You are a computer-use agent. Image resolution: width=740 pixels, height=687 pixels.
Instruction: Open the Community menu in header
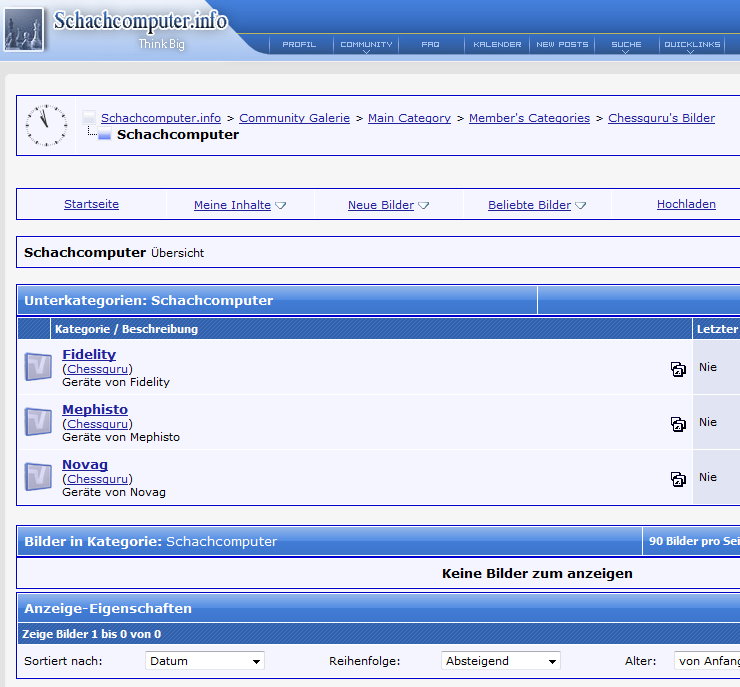[366, 45]
